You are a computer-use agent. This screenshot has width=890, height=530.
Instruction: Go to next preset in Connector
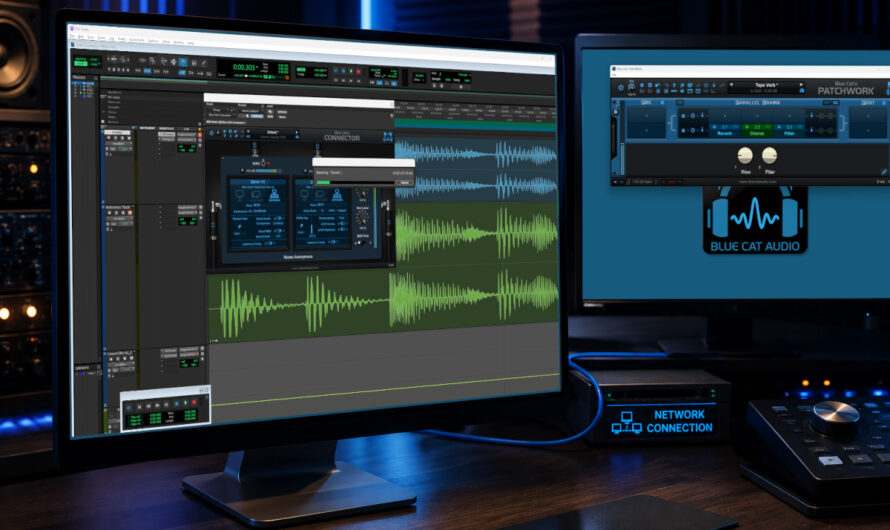297,132
